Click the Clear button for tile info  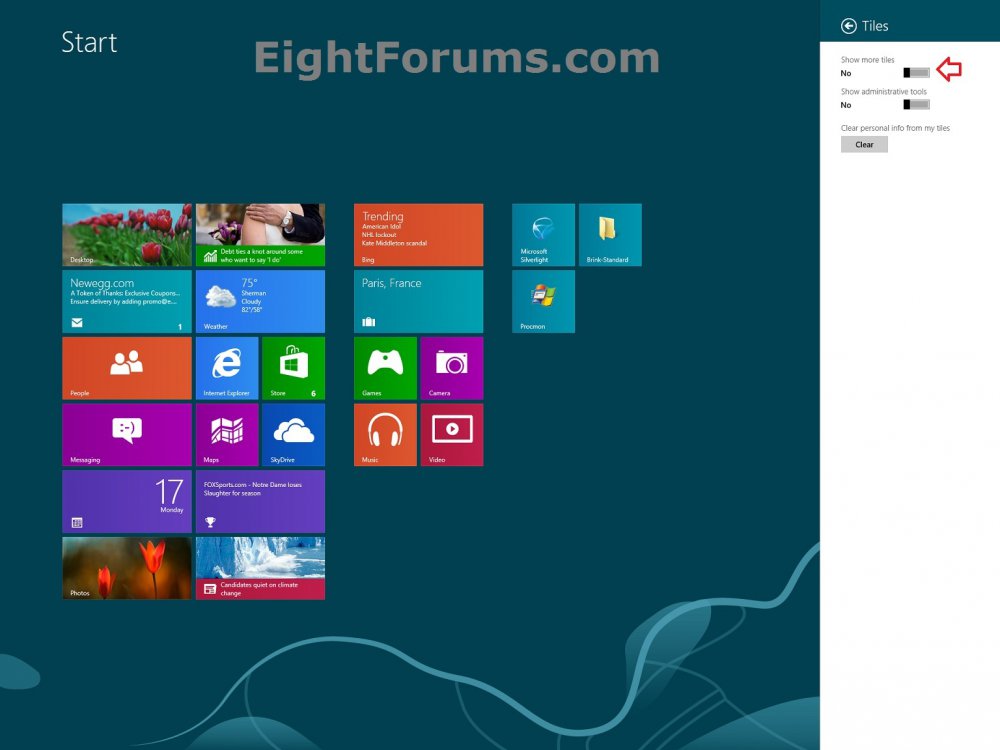864,145
